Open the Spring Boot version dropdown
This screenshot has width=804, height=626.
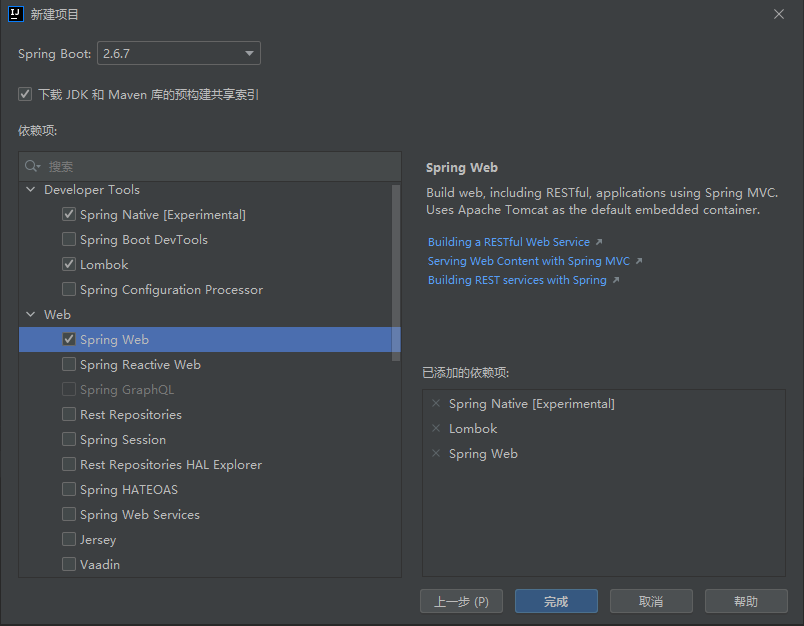click(179, 53)
